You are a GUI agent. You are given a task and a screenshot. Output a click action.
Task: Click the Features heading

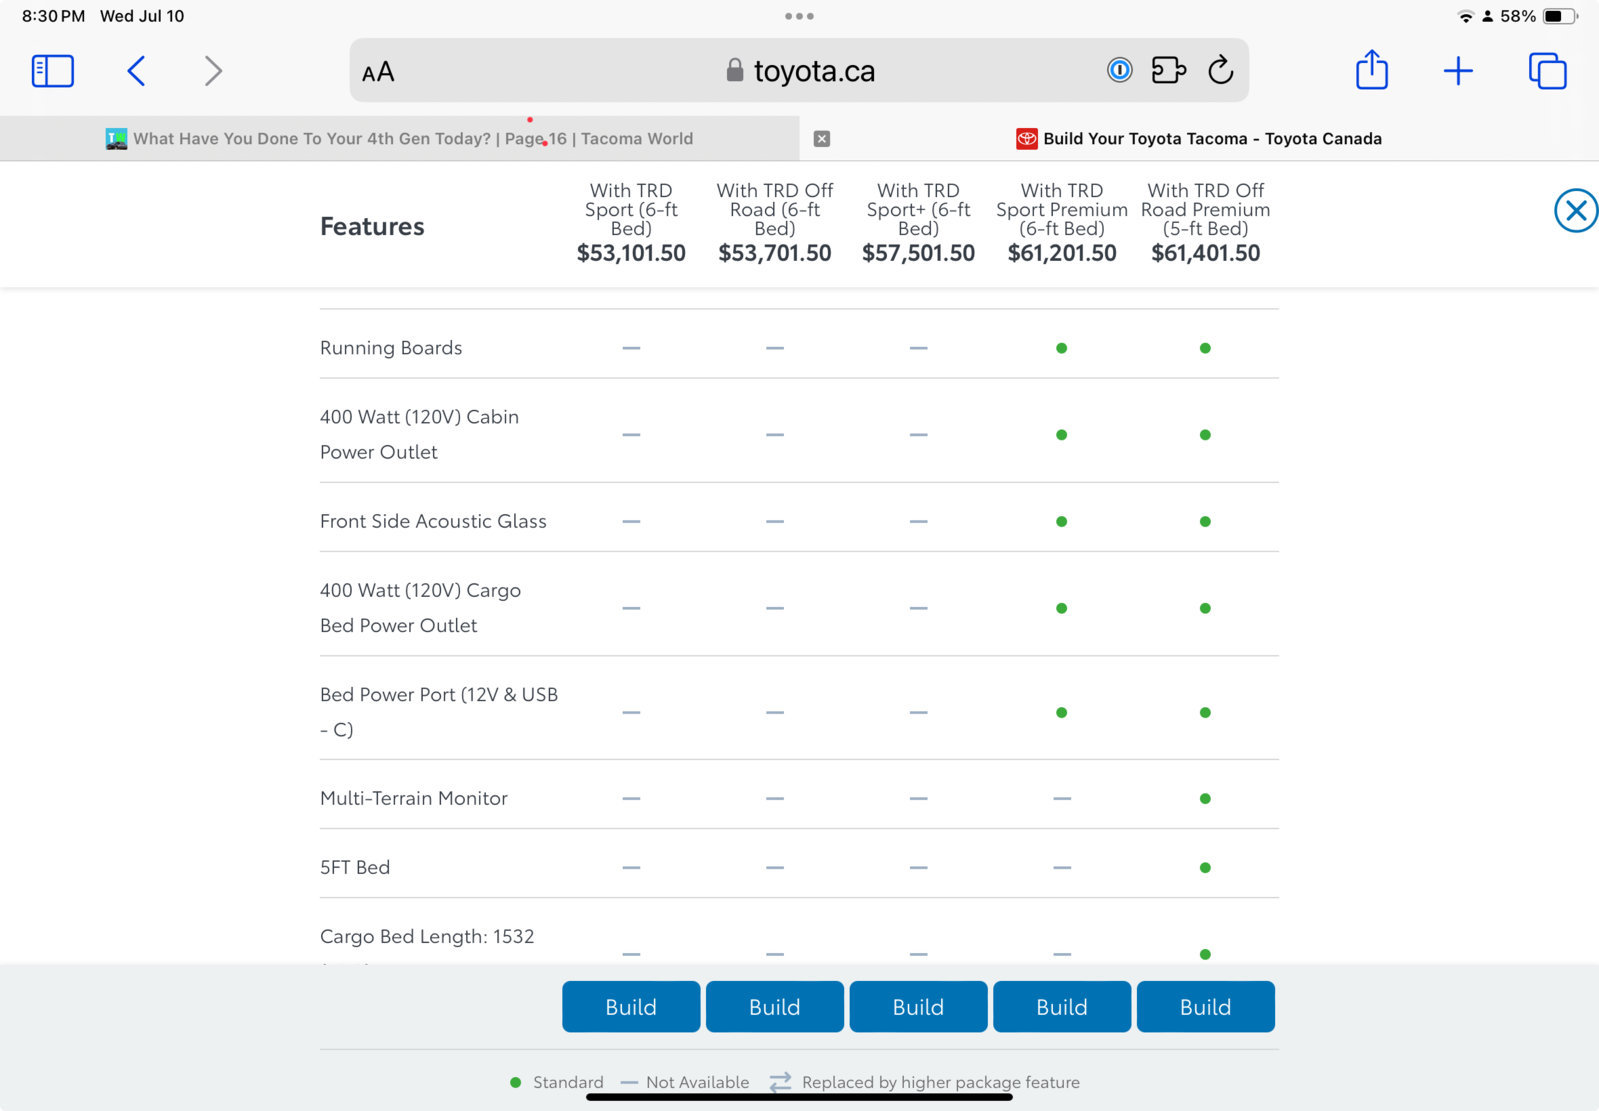coord(372,227)
